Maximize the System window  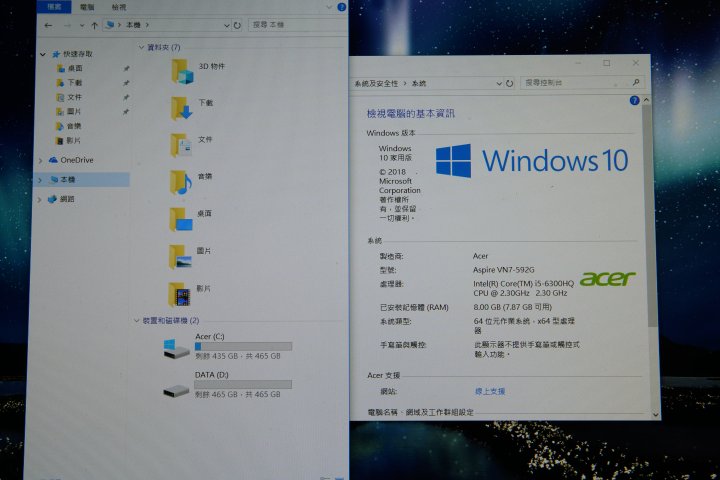tap(607, 63)
